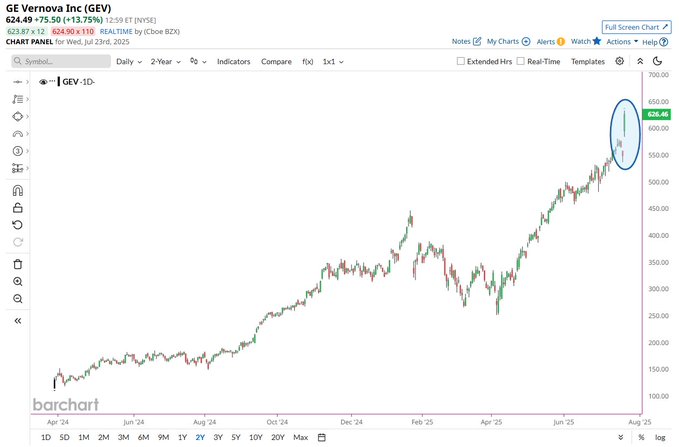
Task: Open the 2-Year period dropdown
Action: 165,62
